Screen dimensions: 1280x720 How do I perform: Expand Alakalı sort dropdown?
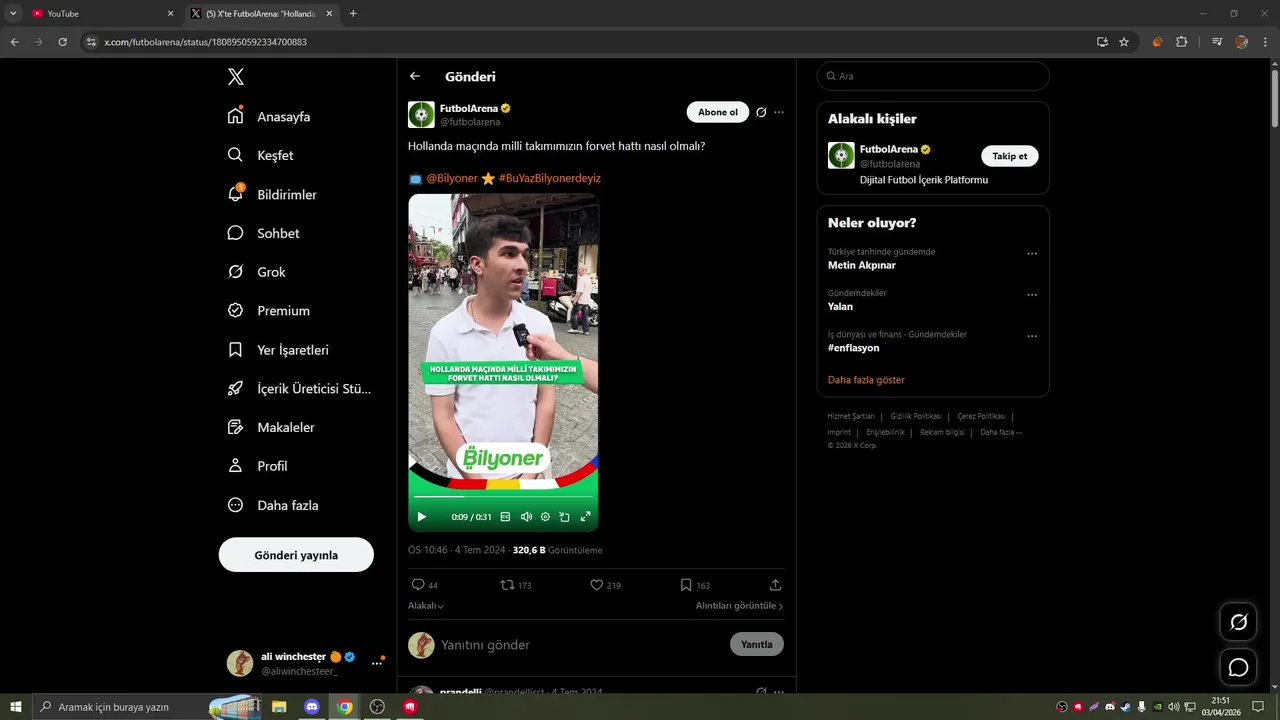(x=426, y=606)
